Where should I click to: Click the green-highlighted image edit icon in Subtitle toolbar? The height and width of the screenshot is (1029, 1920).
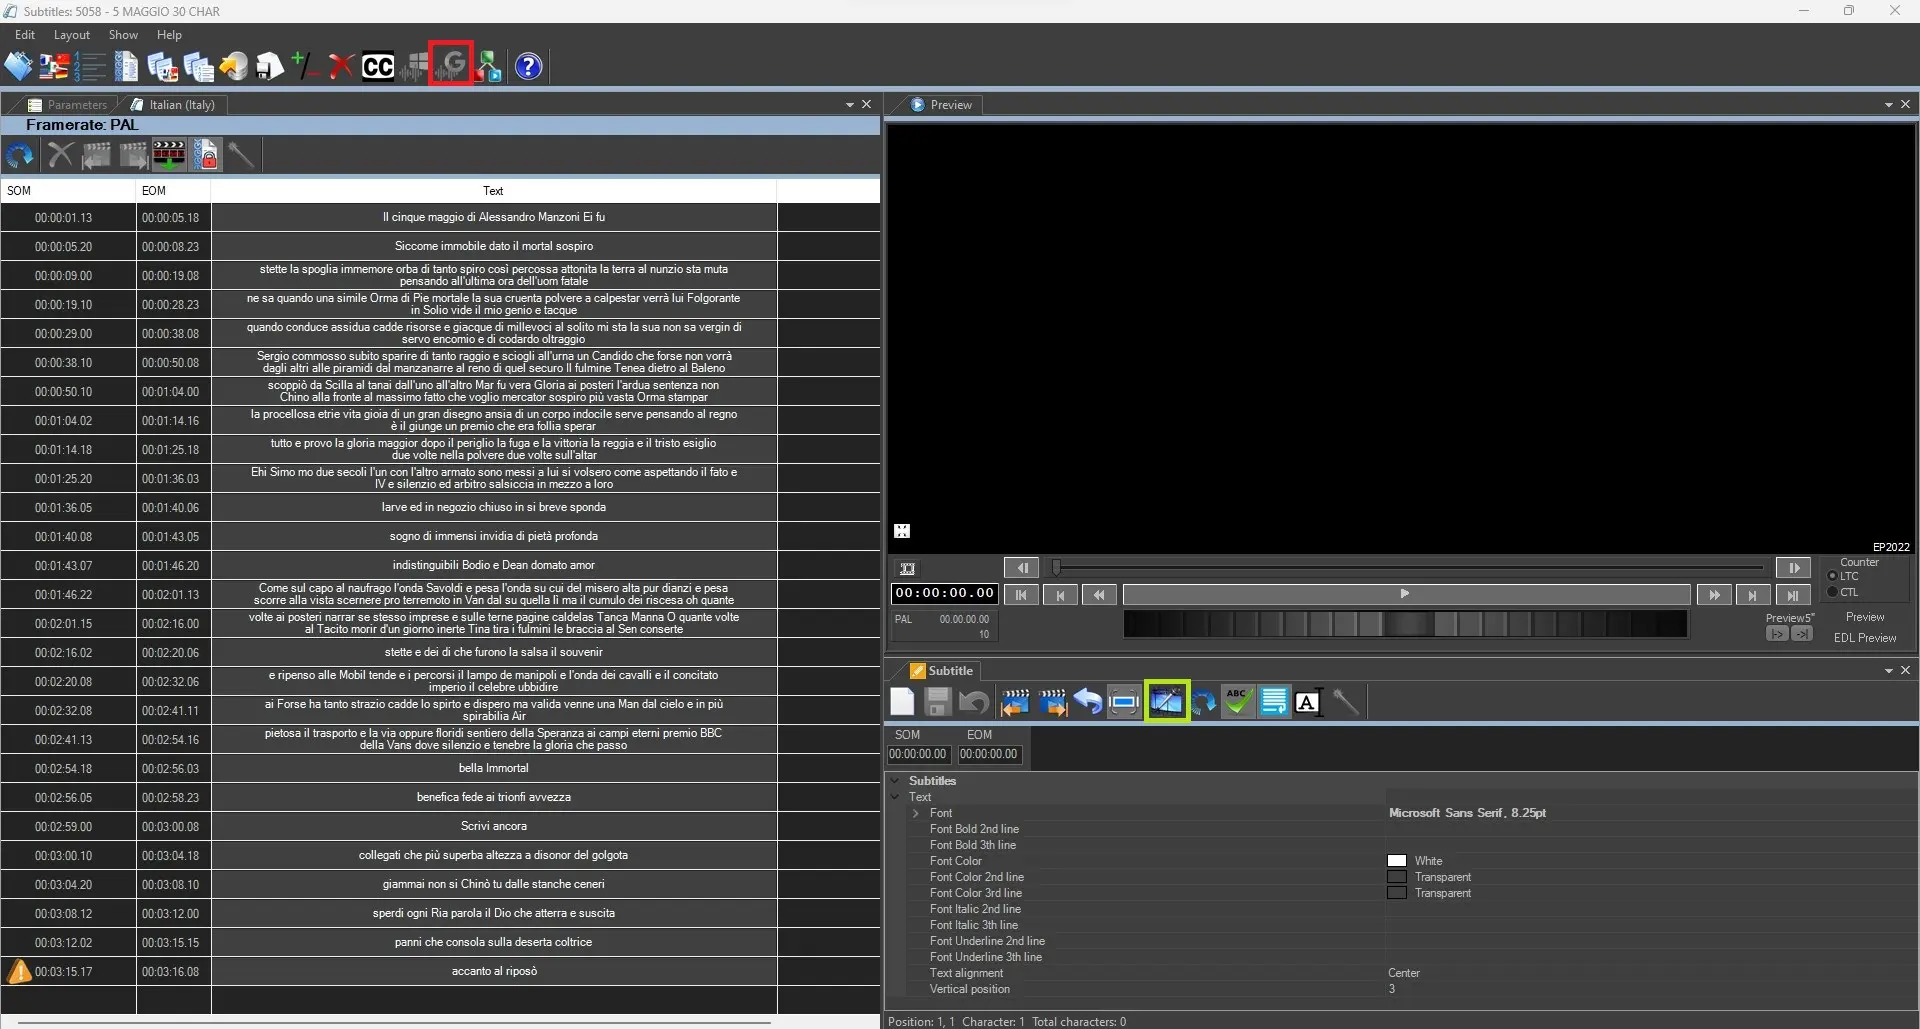click(1166, 702)
